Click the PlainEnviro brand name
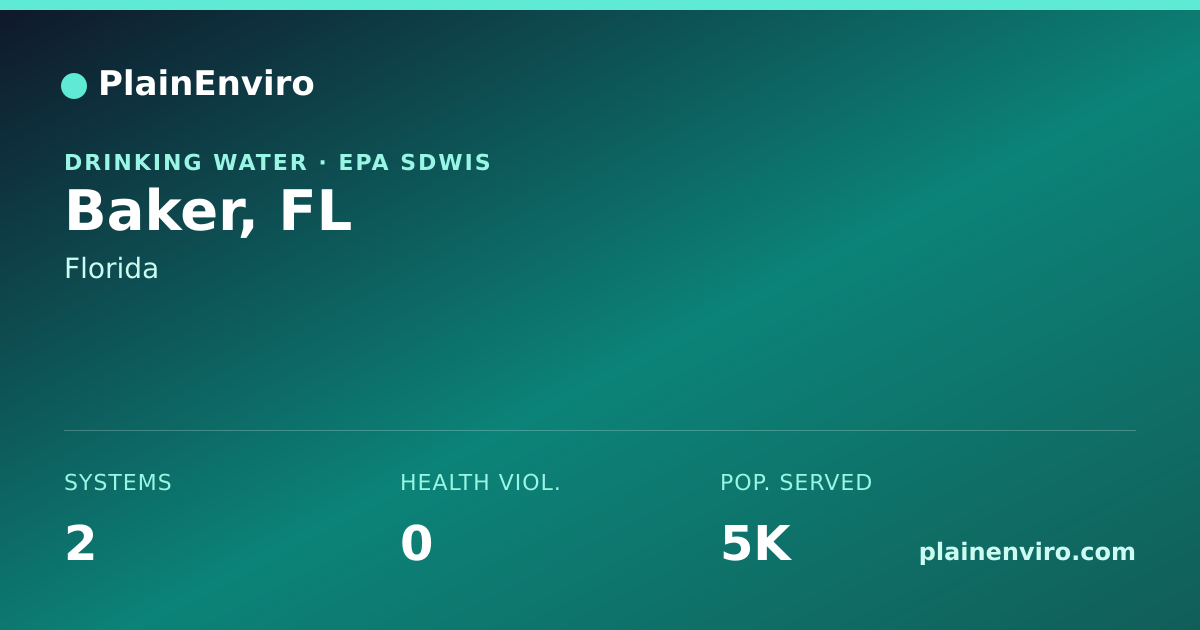This screenshot has height=630, width=1200. 206,84
